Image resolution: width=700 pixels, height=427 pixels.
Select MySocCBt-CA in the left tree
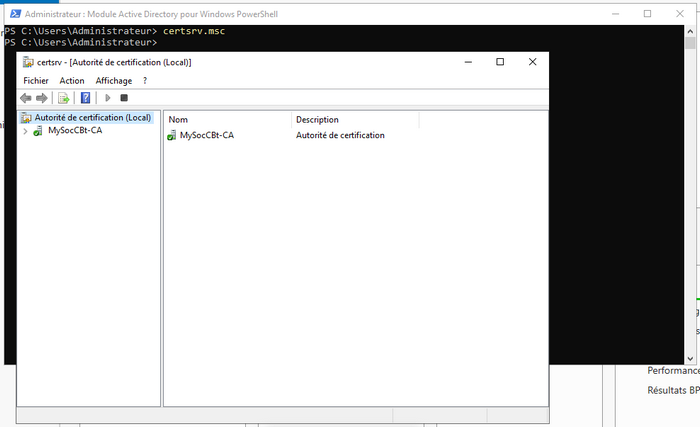pyautogui.click(x=75, y=131)
